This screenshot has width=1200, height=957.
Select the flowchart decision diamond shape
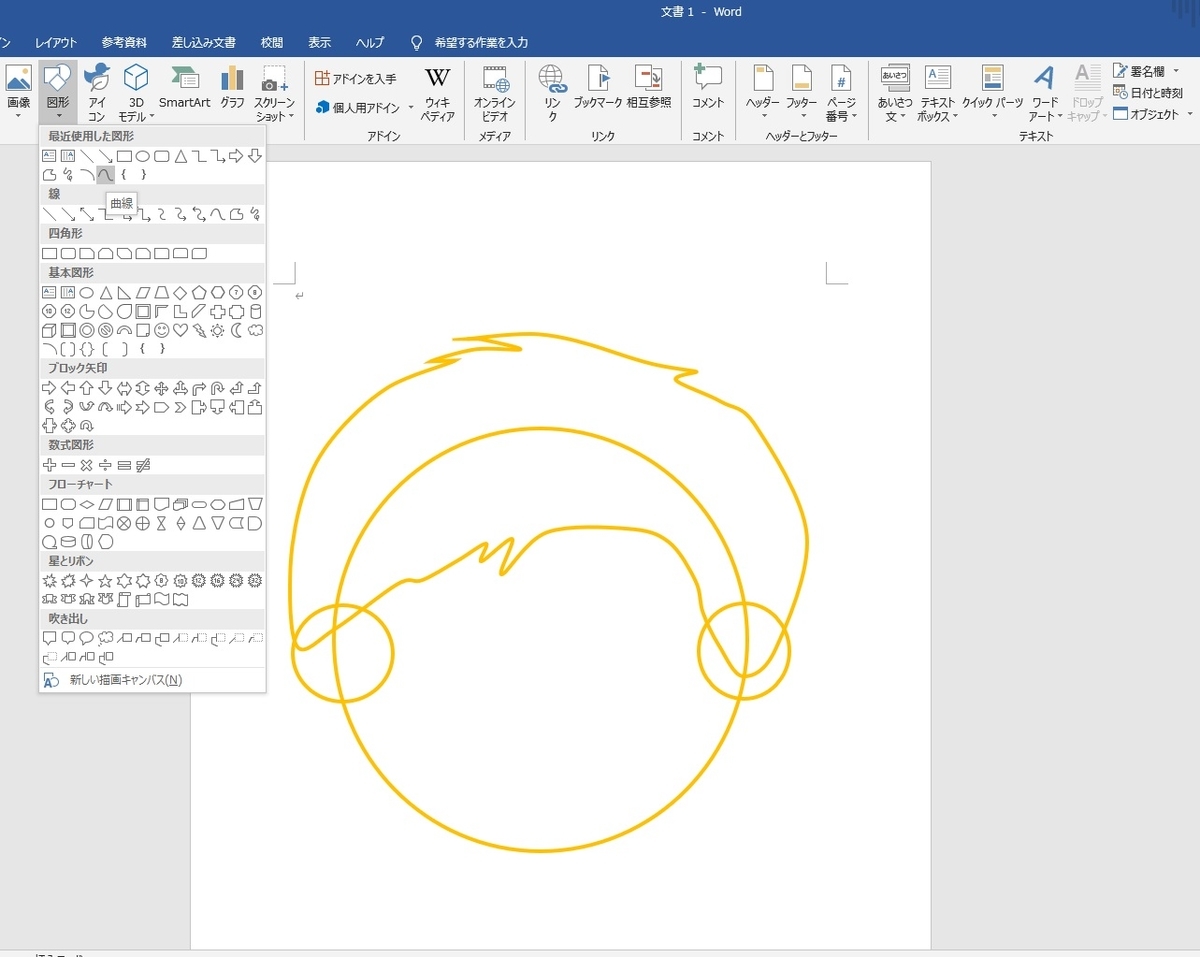coord(86,504)
